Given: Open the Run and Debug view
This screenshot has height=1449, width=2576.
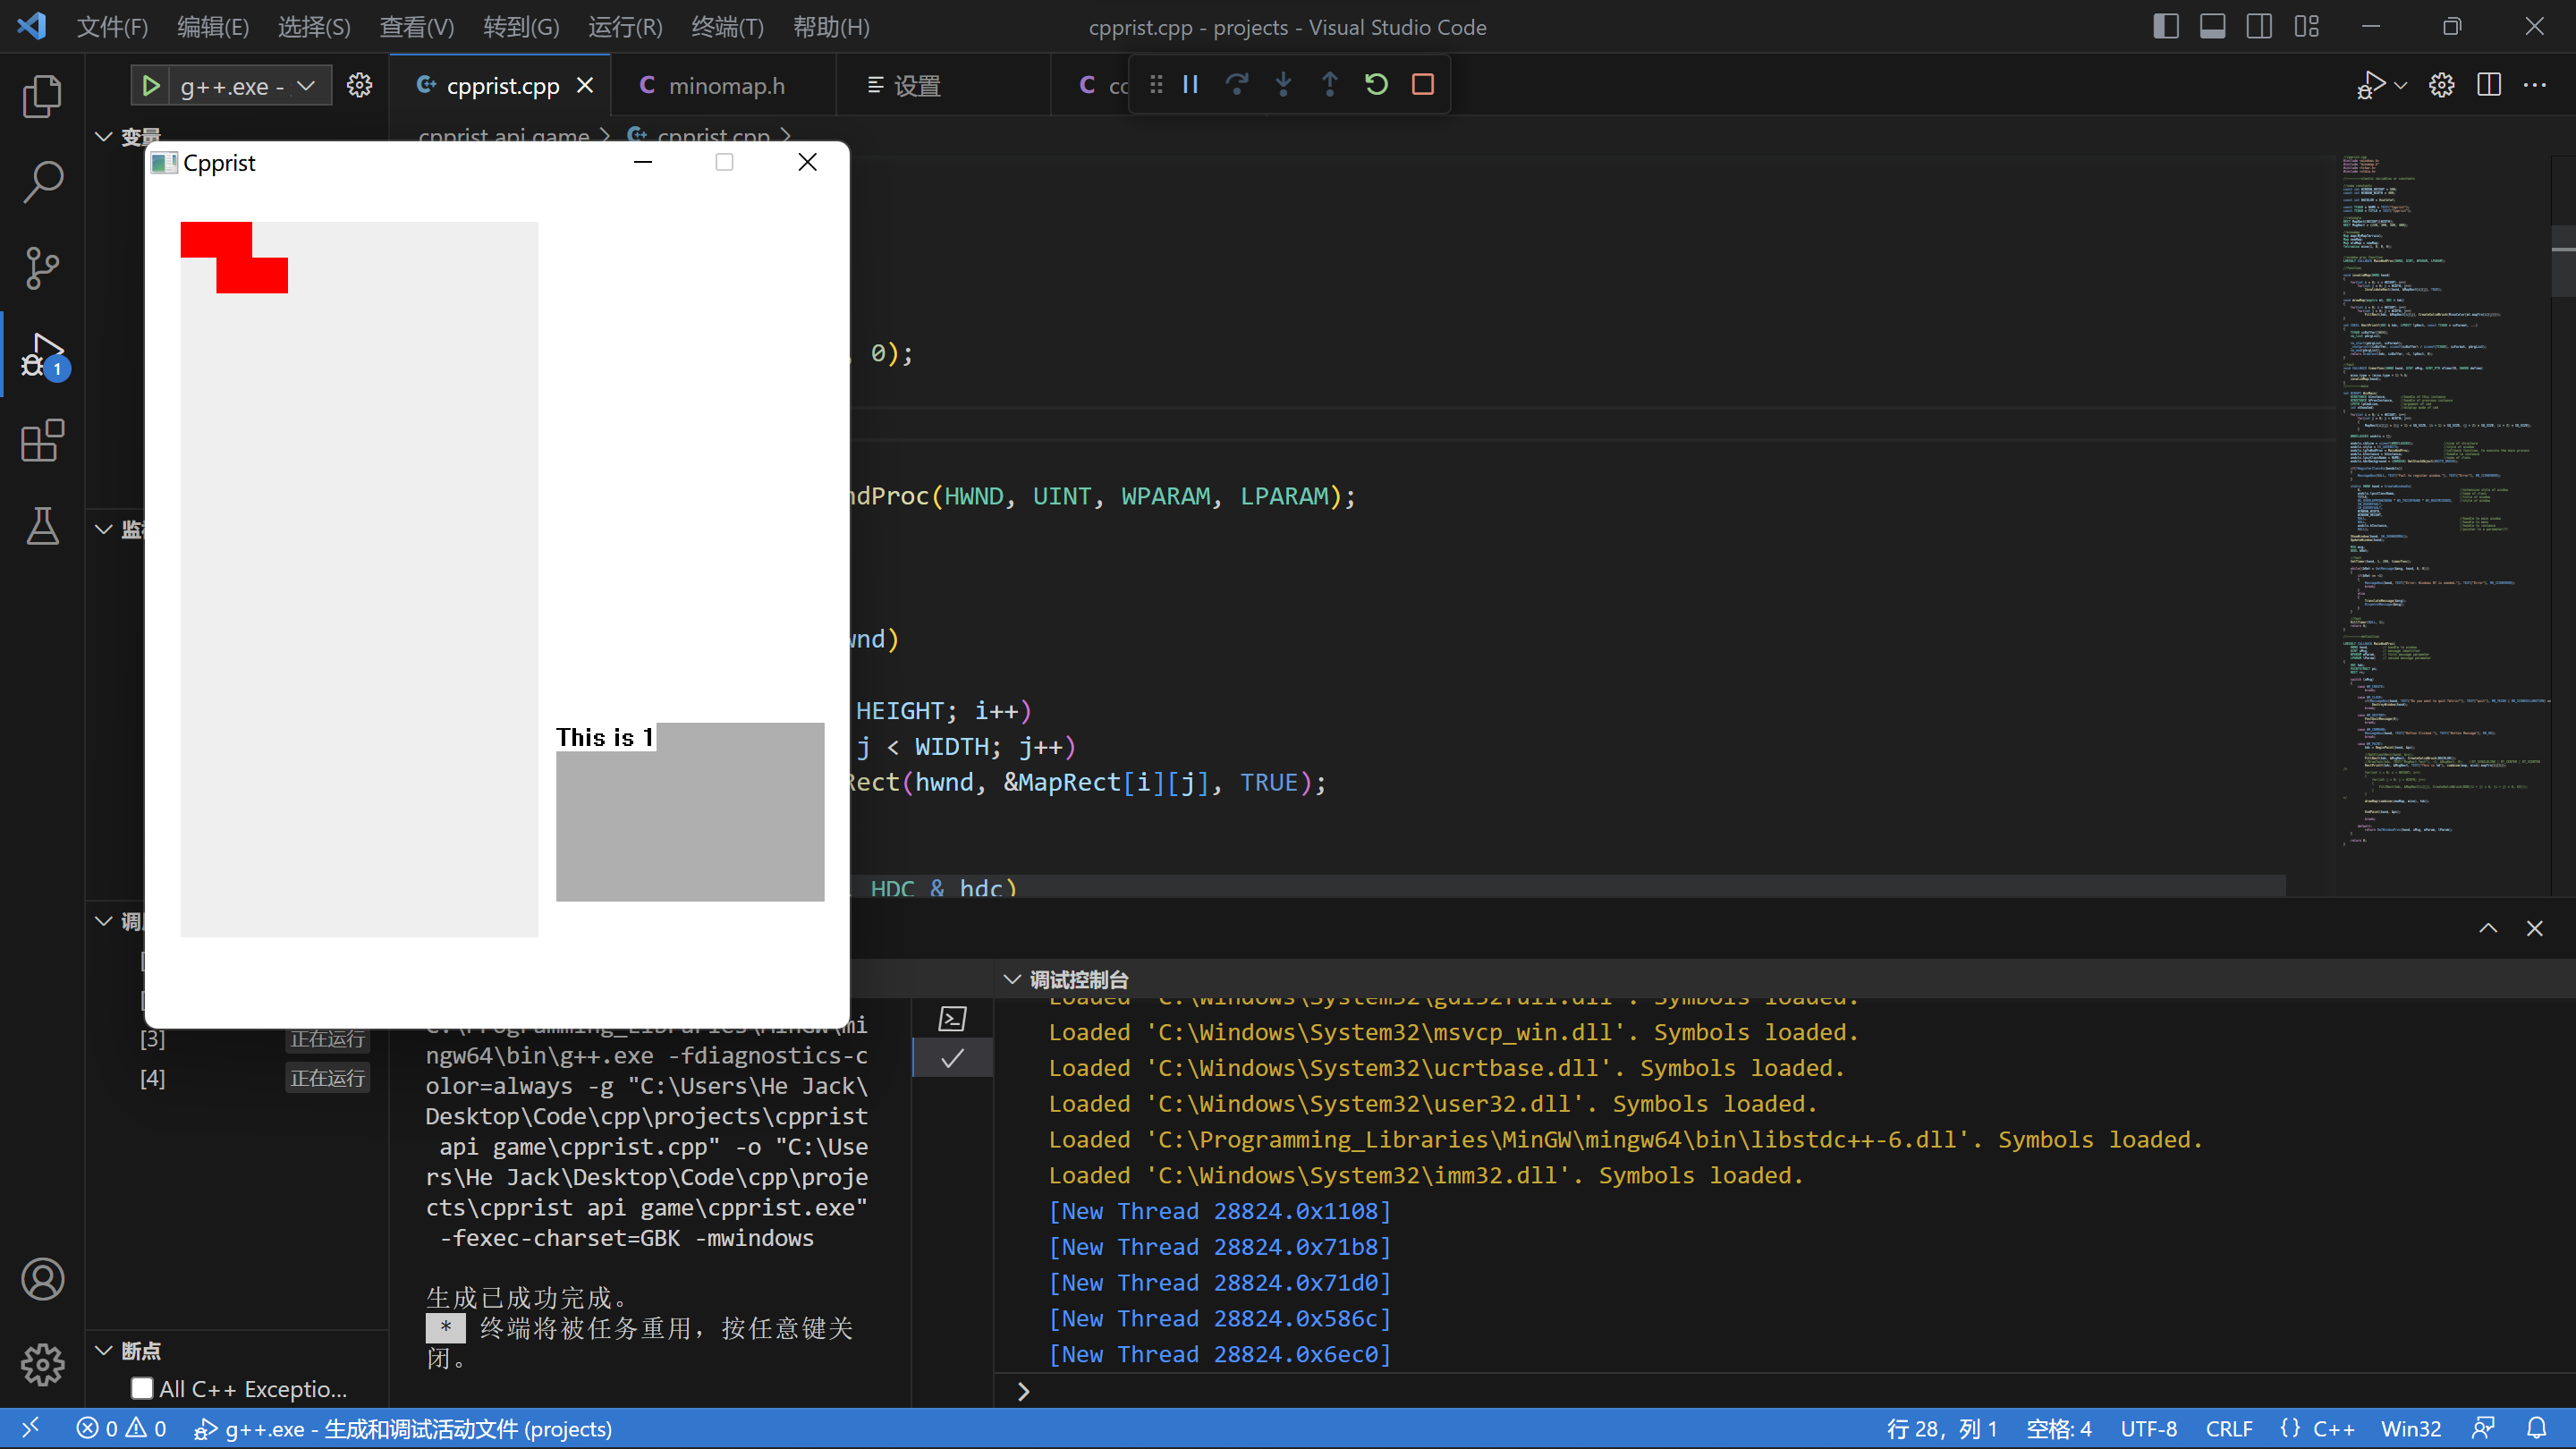Looking at the screenshot, I should pos(42,355).
